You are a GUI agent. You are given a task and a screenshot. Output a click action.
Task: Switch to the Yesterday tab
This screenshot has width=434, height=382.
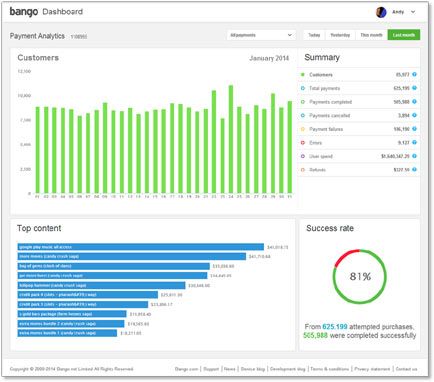(340, 35)
